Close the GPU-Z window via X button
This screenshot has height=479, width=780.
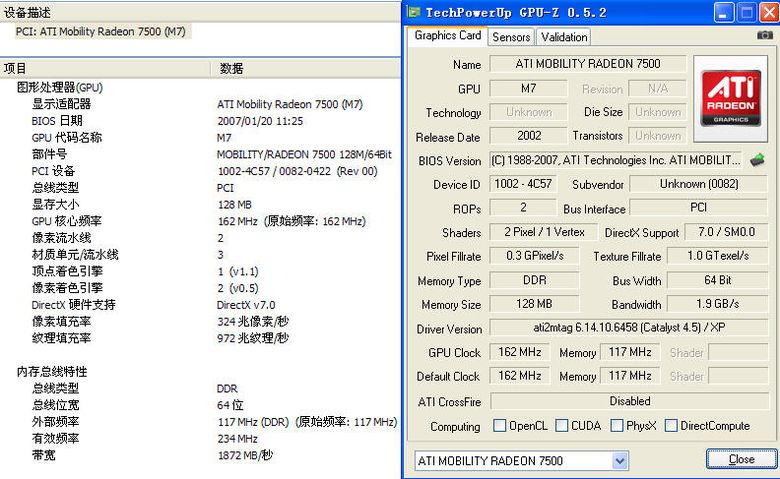(x=769, y=12)
